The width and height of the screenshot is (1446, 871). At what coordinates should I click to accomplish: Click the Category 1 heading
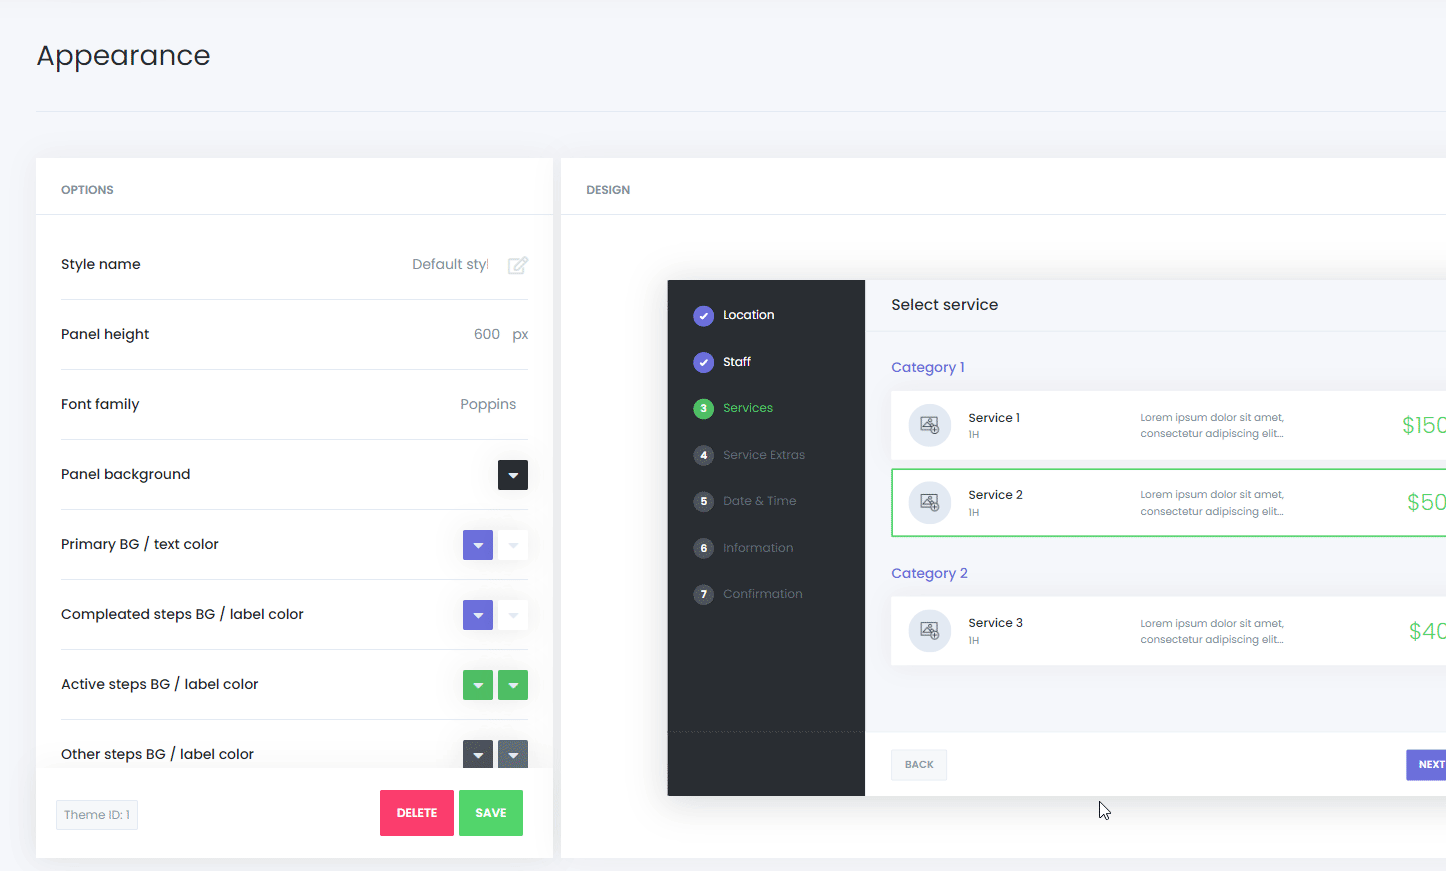(x=928, y=367)
